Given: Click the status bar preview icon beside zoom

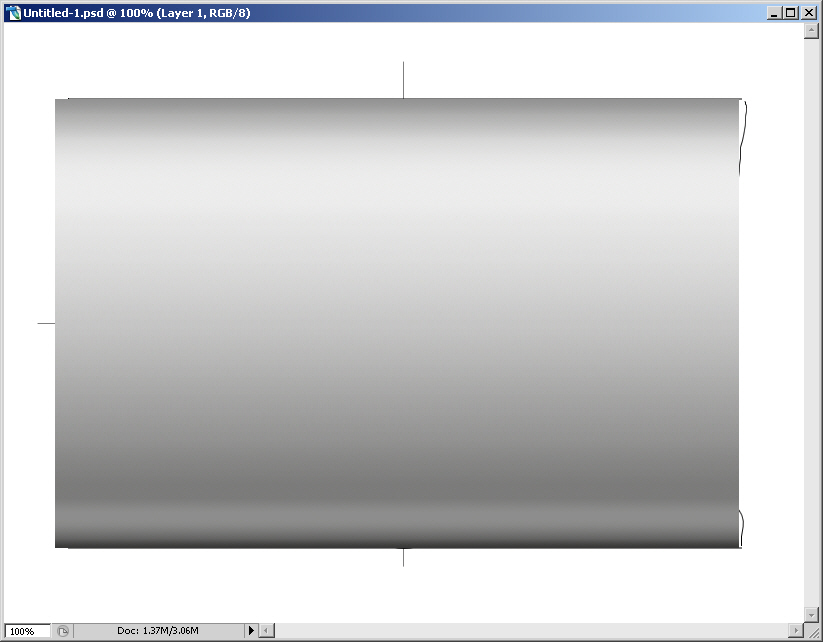Looking at the screenshot, I should [x=62, y=631].
